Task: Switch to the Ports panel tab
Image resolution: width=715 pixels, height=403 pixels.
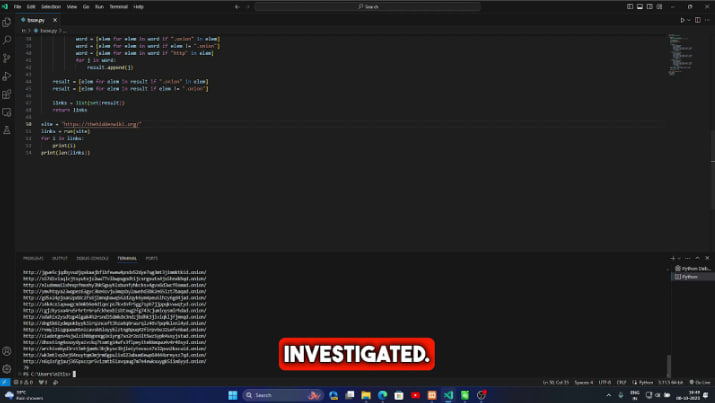Action: point(151,258)
